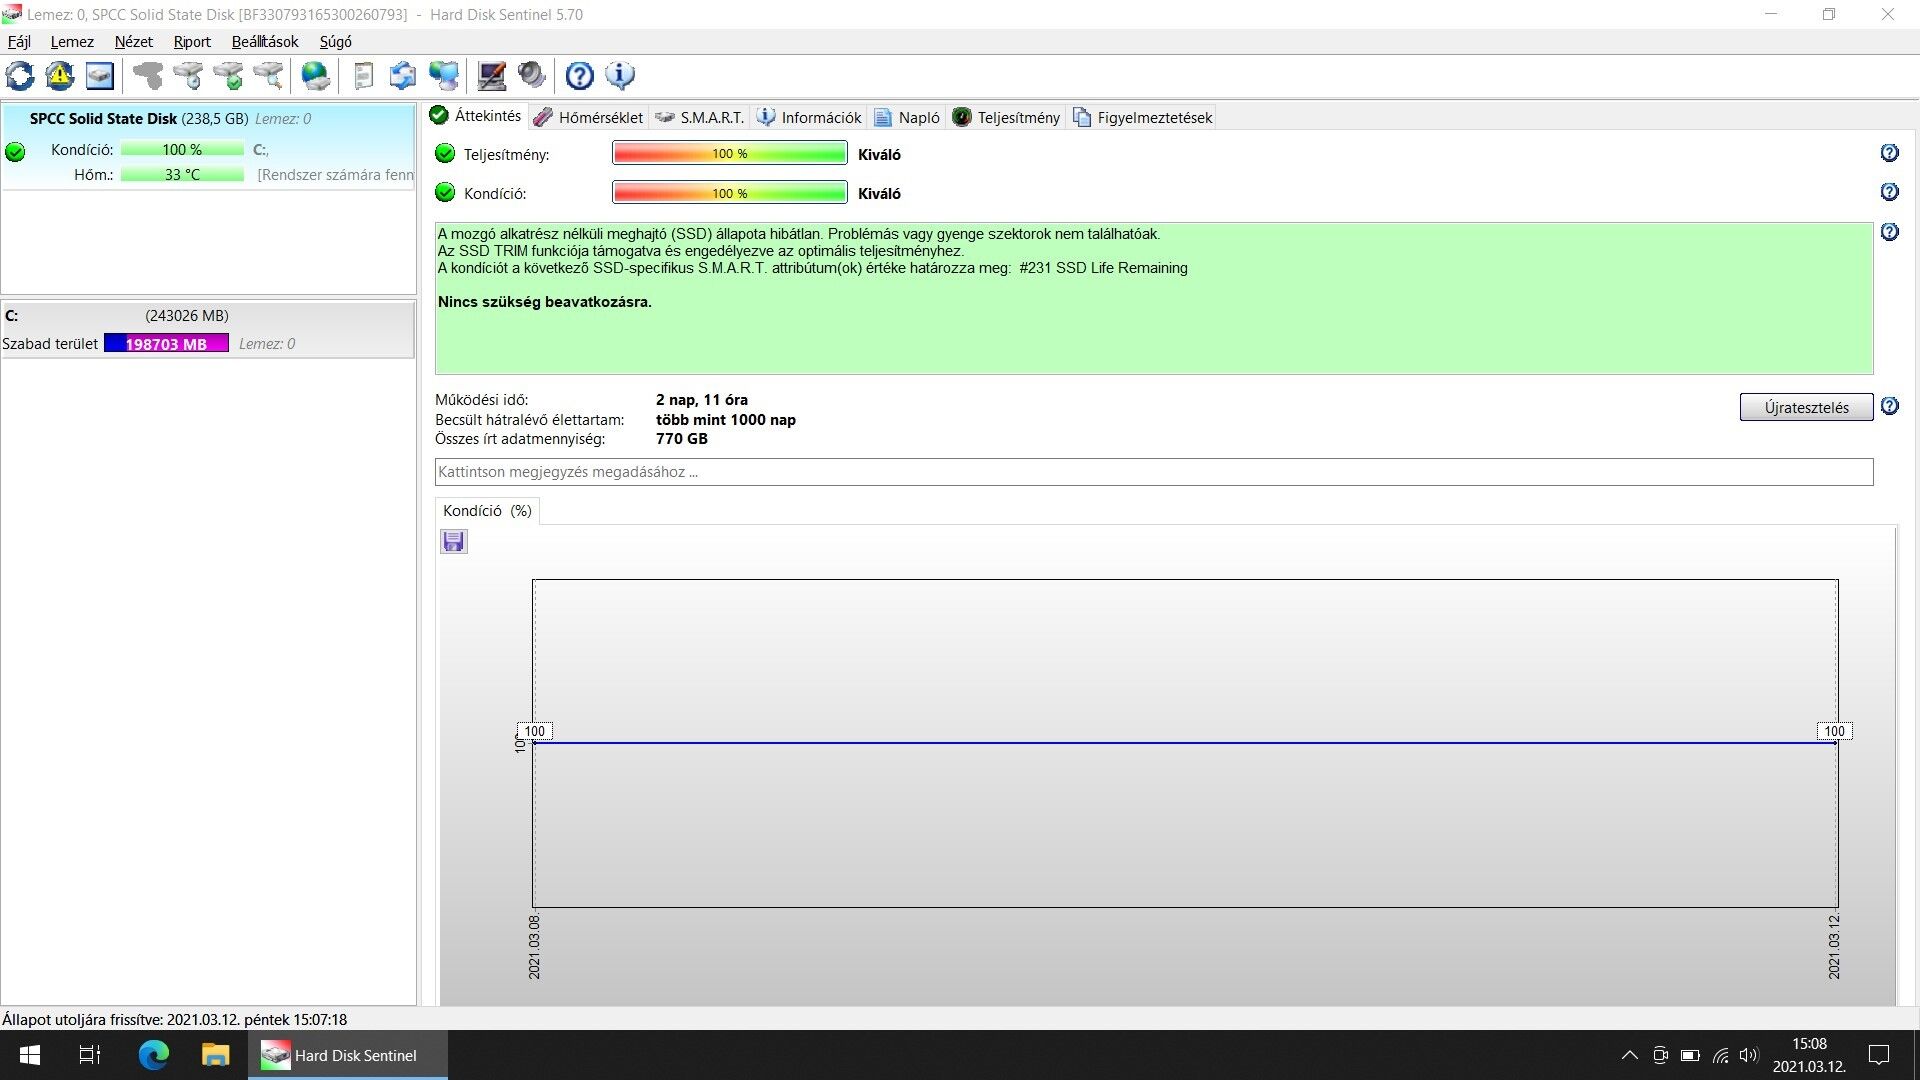1920x1080 pixels.
Task: Click the help icon beside Teljesítmény bar
Action: pos(1889,153)
